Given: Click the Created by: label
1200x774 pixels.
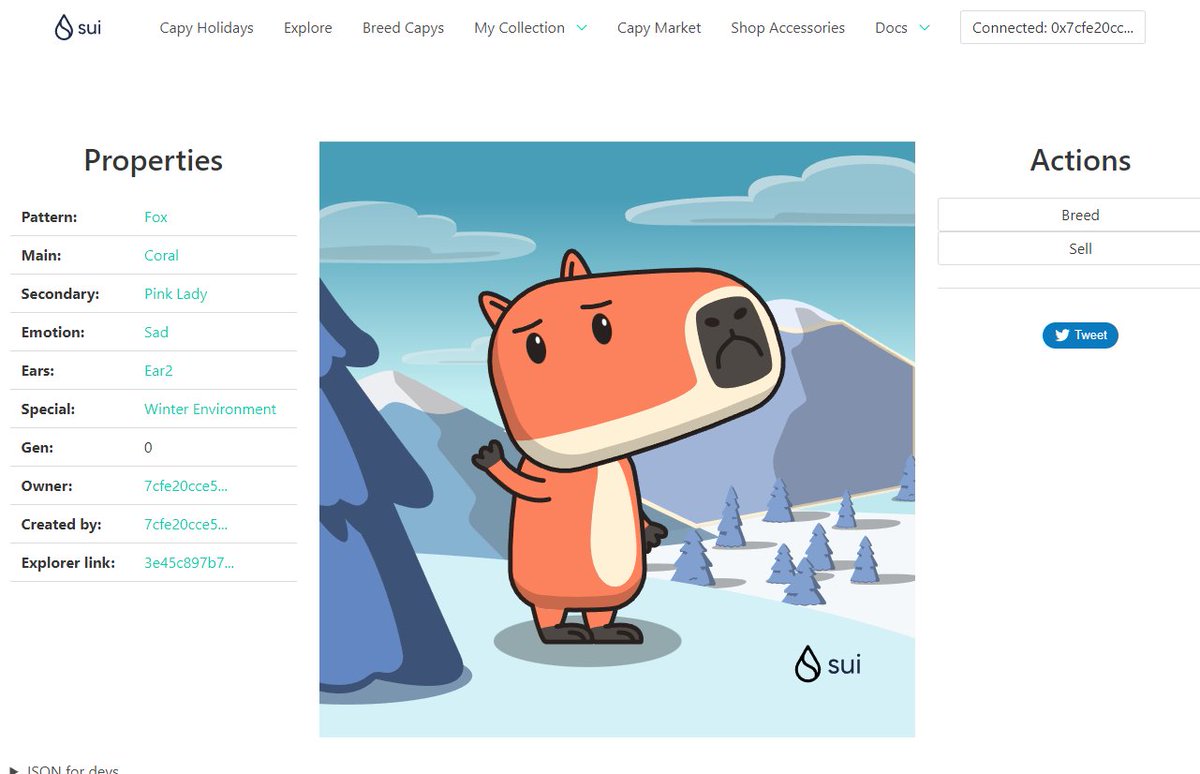Looking at the screenshot, I should click(x=62, y=524).
